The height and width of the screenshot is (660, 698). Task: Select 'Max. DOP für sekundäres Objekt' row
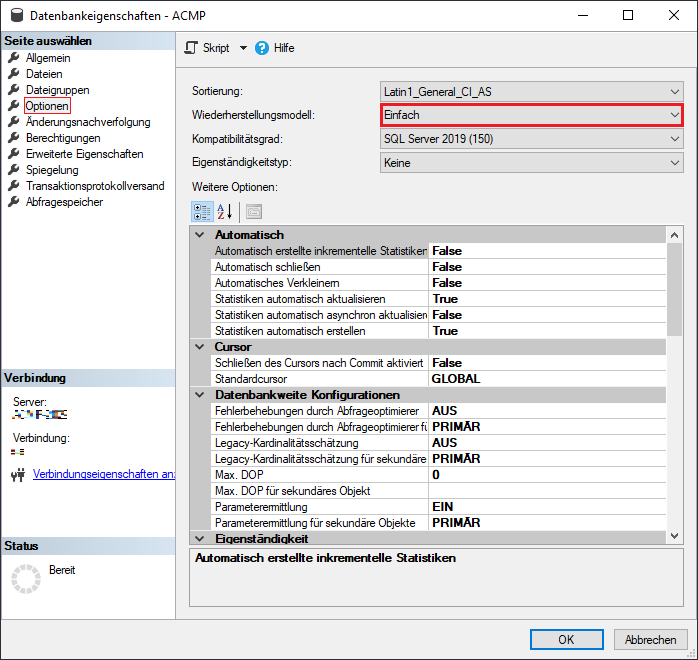pyautogui.click(x=440, y=491)
